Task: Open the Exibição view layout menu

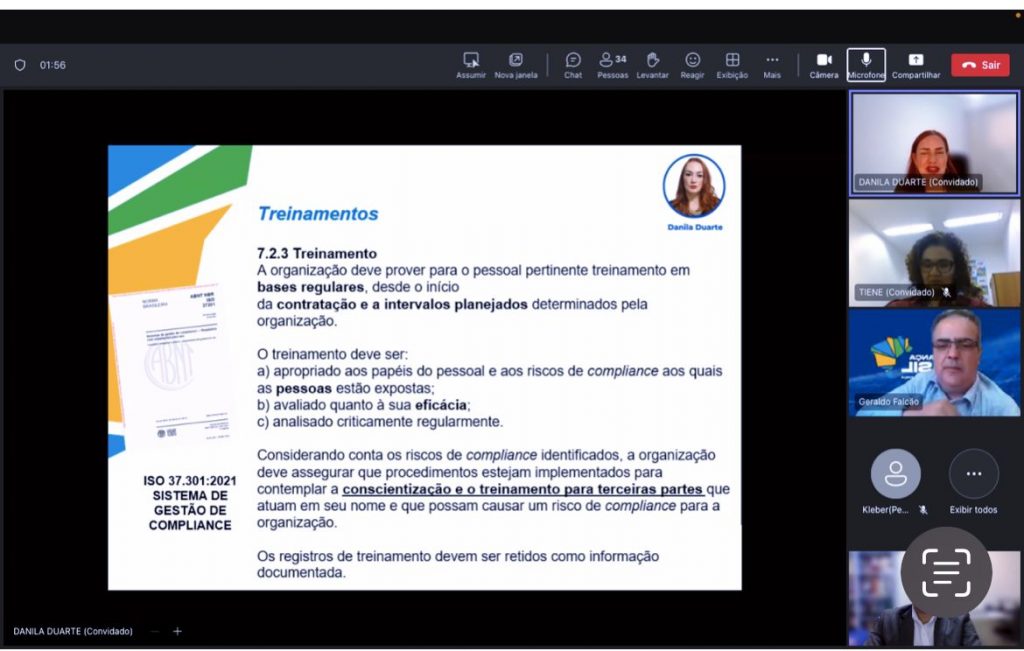Action: click(732, 60)
